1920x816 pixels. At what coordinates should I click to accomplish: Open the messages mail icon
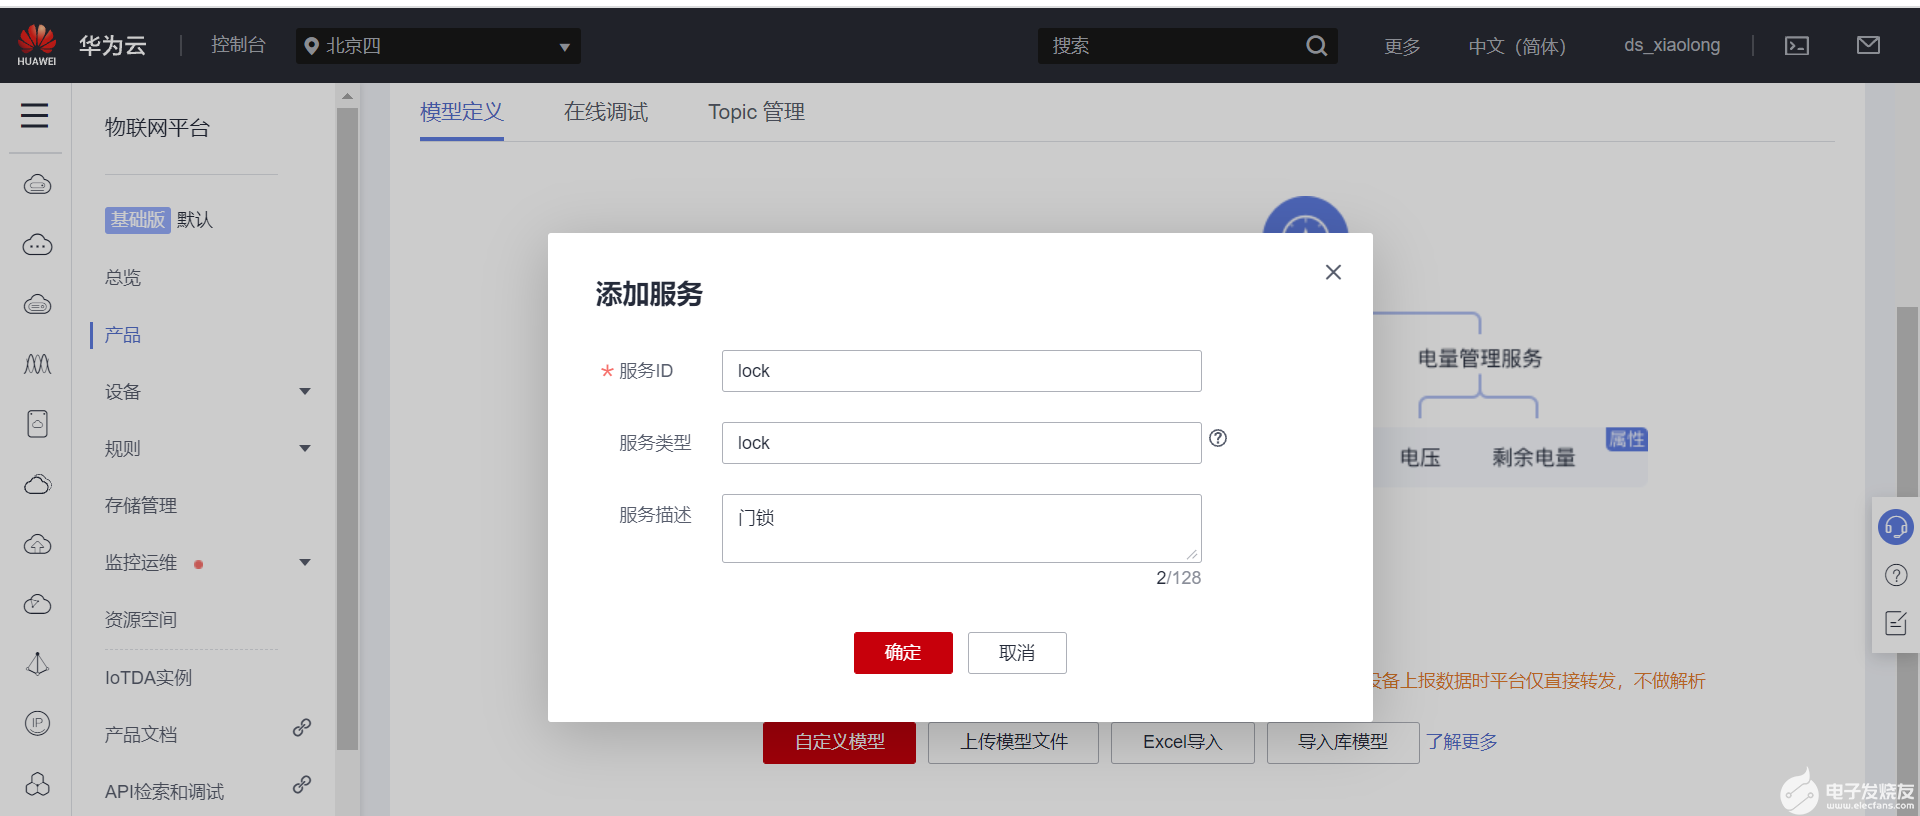coord(1868,45)
